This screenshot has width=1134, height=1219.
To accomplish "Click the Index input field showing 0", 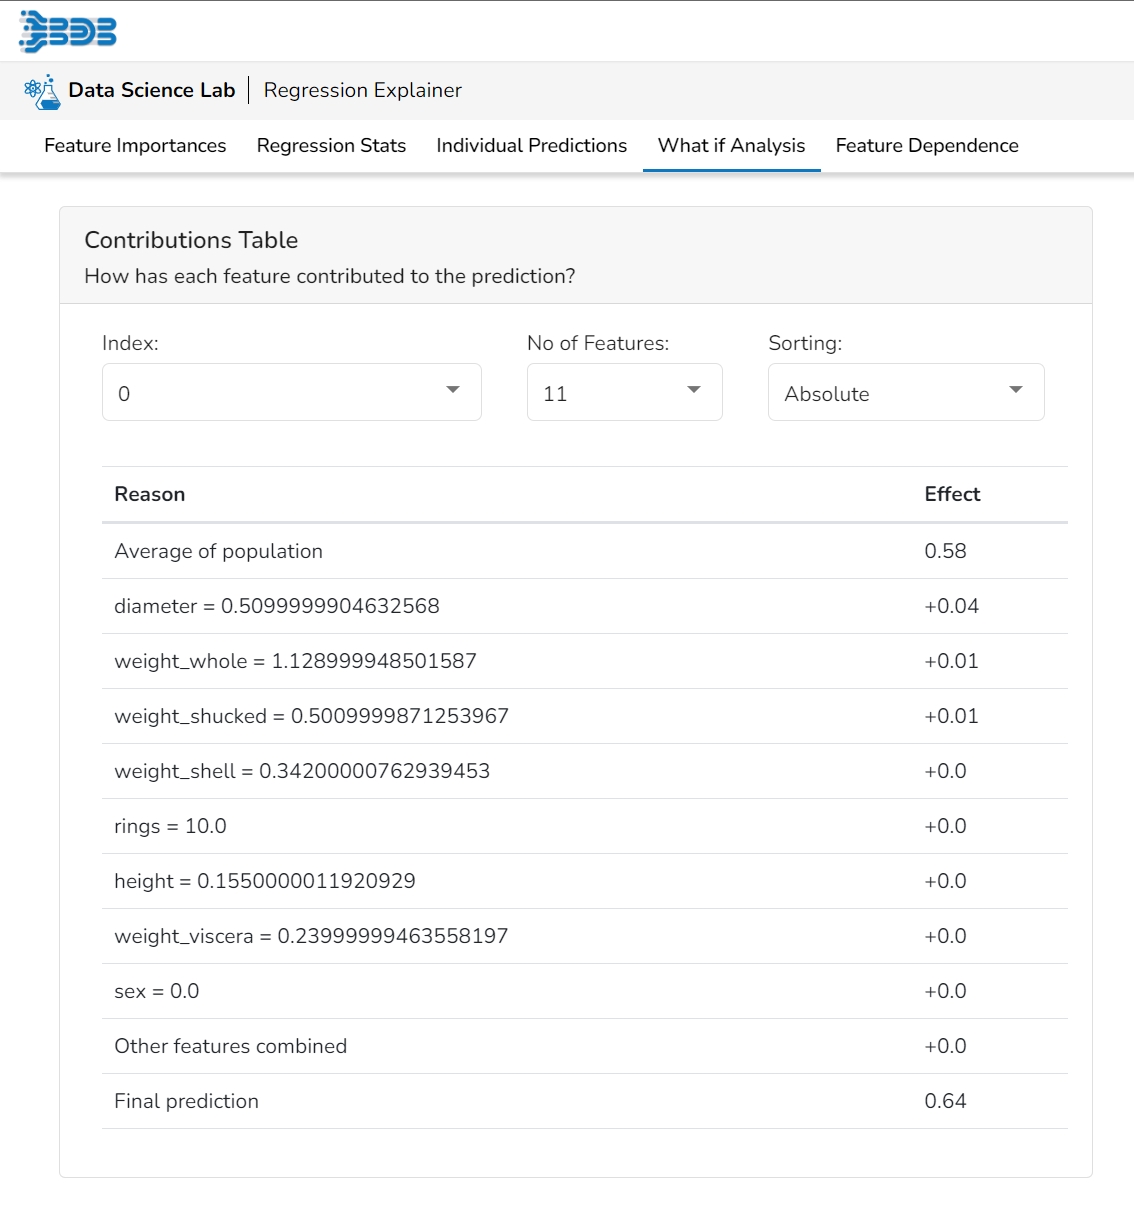I will 270,392.
